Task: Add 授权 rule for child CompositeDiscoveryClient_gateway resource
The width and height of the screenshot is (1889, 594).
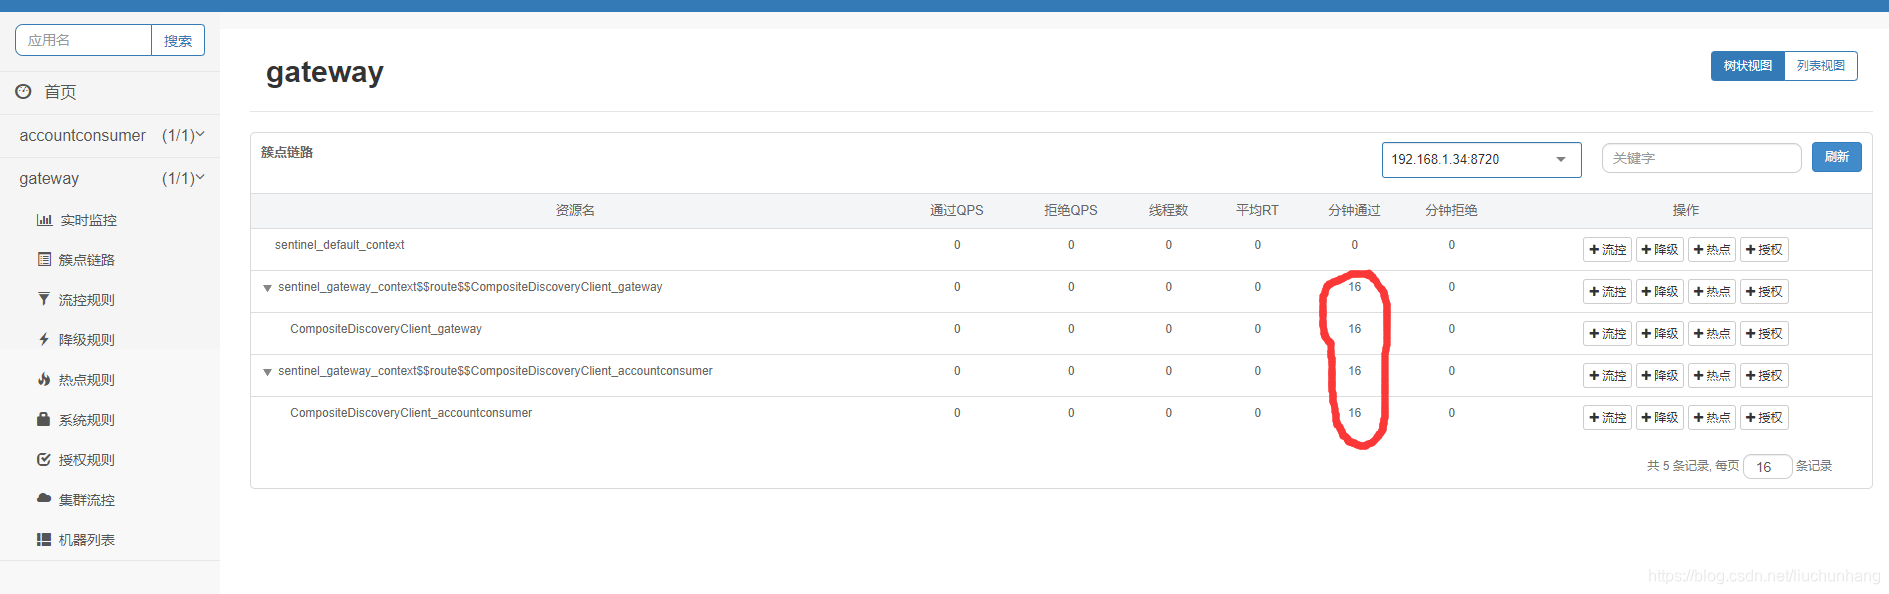Action: 1764,334
